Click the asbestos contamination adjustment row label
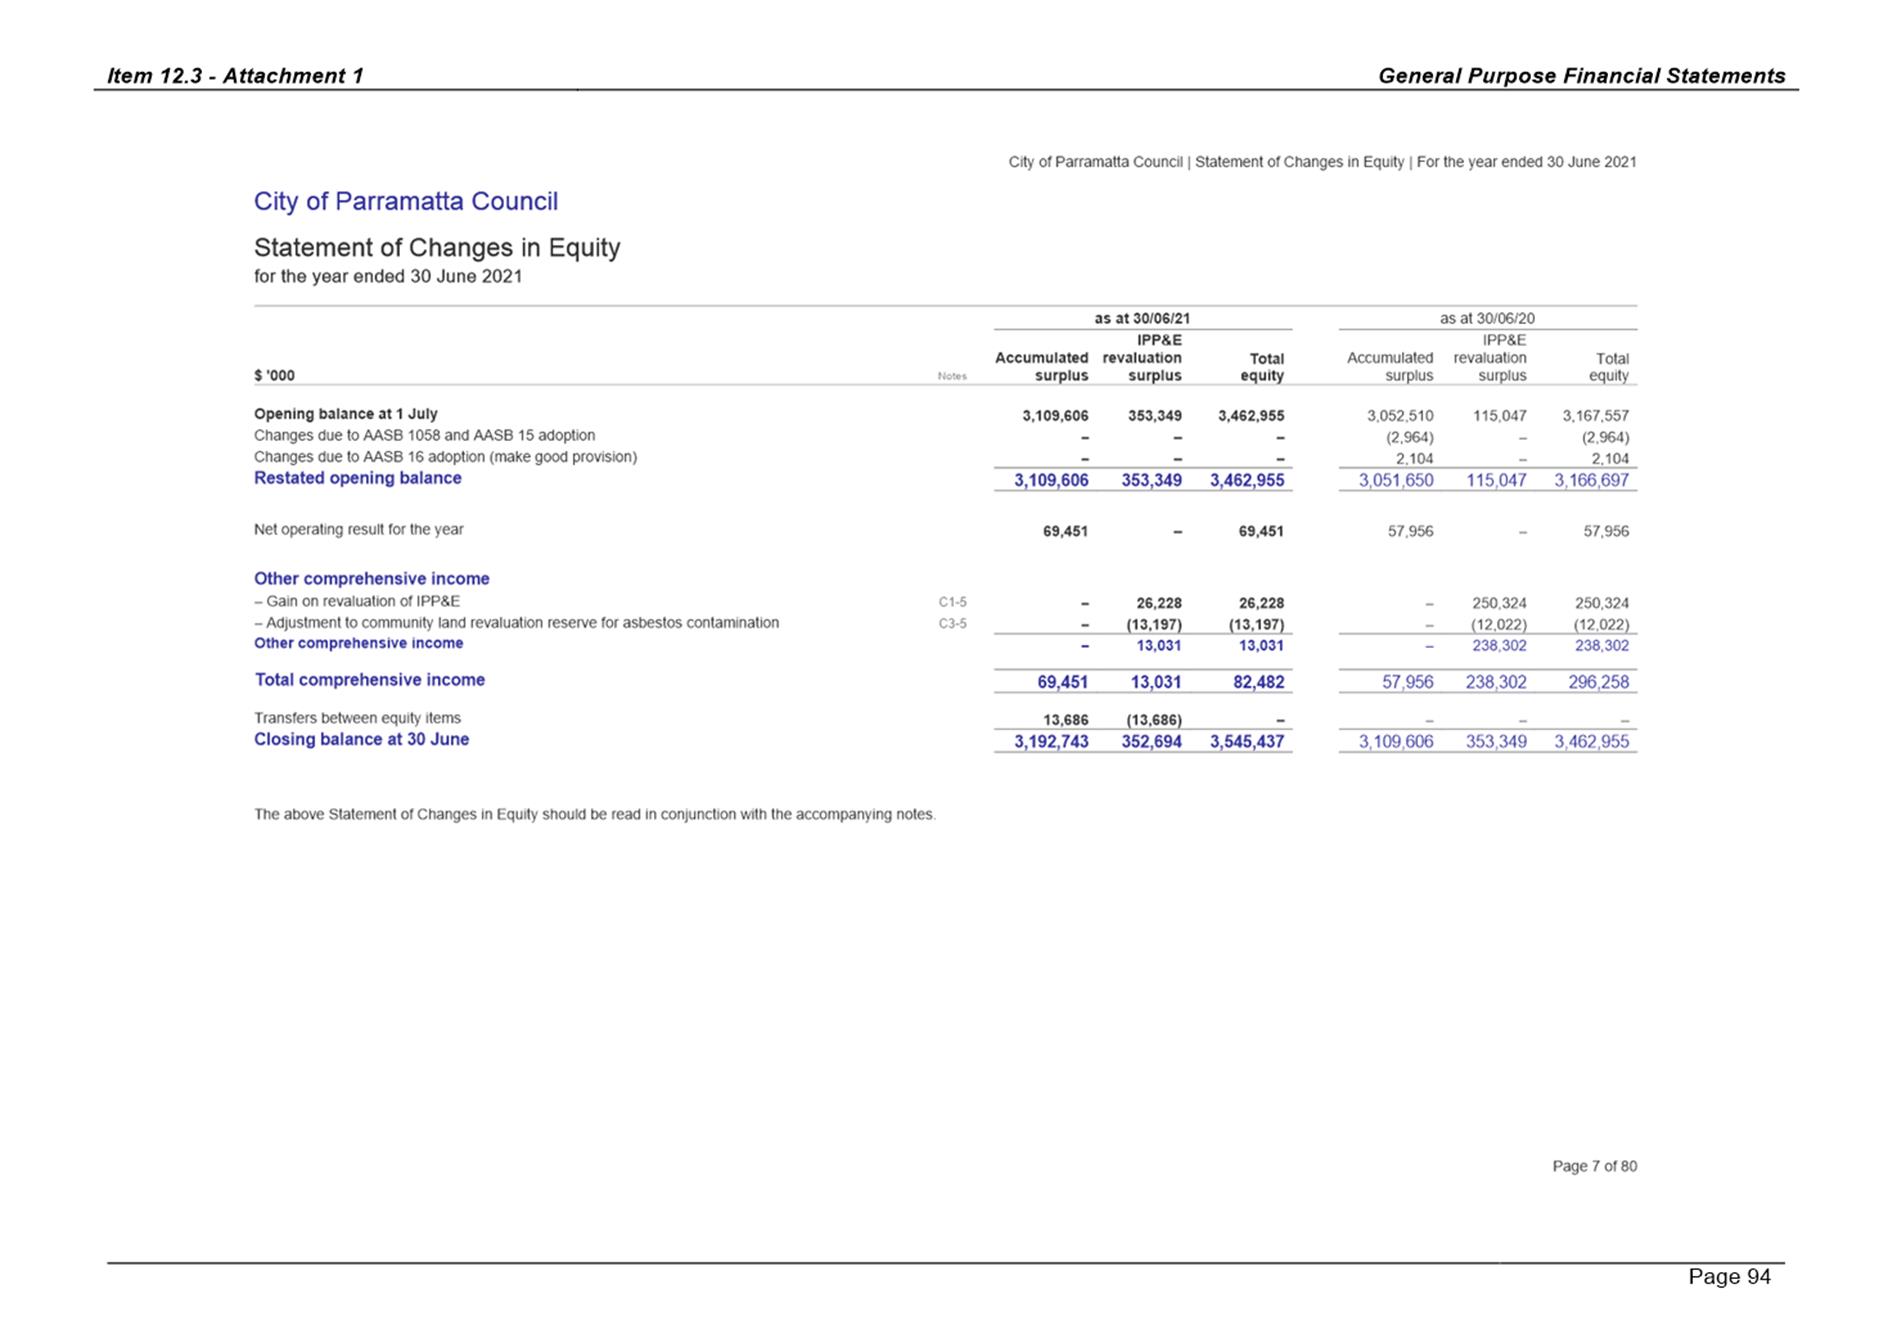Viewport: 1879px width, 1329px height. click(x=516, y=623)
